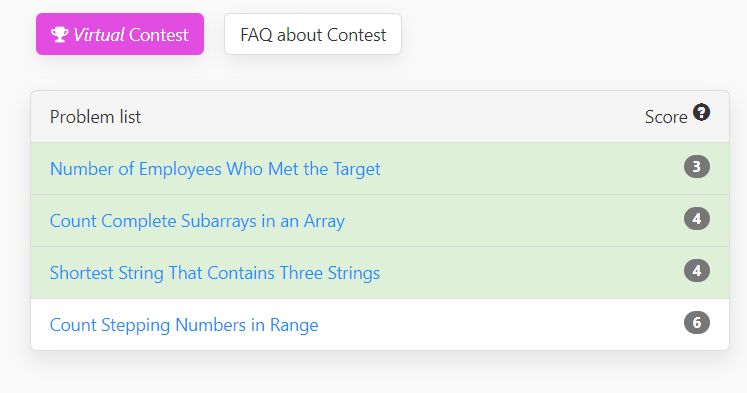Image resolution: width=747 pixels, height=393 pixels.
Task: Open the FAQ about Contest page
Action: coord(313,34)
